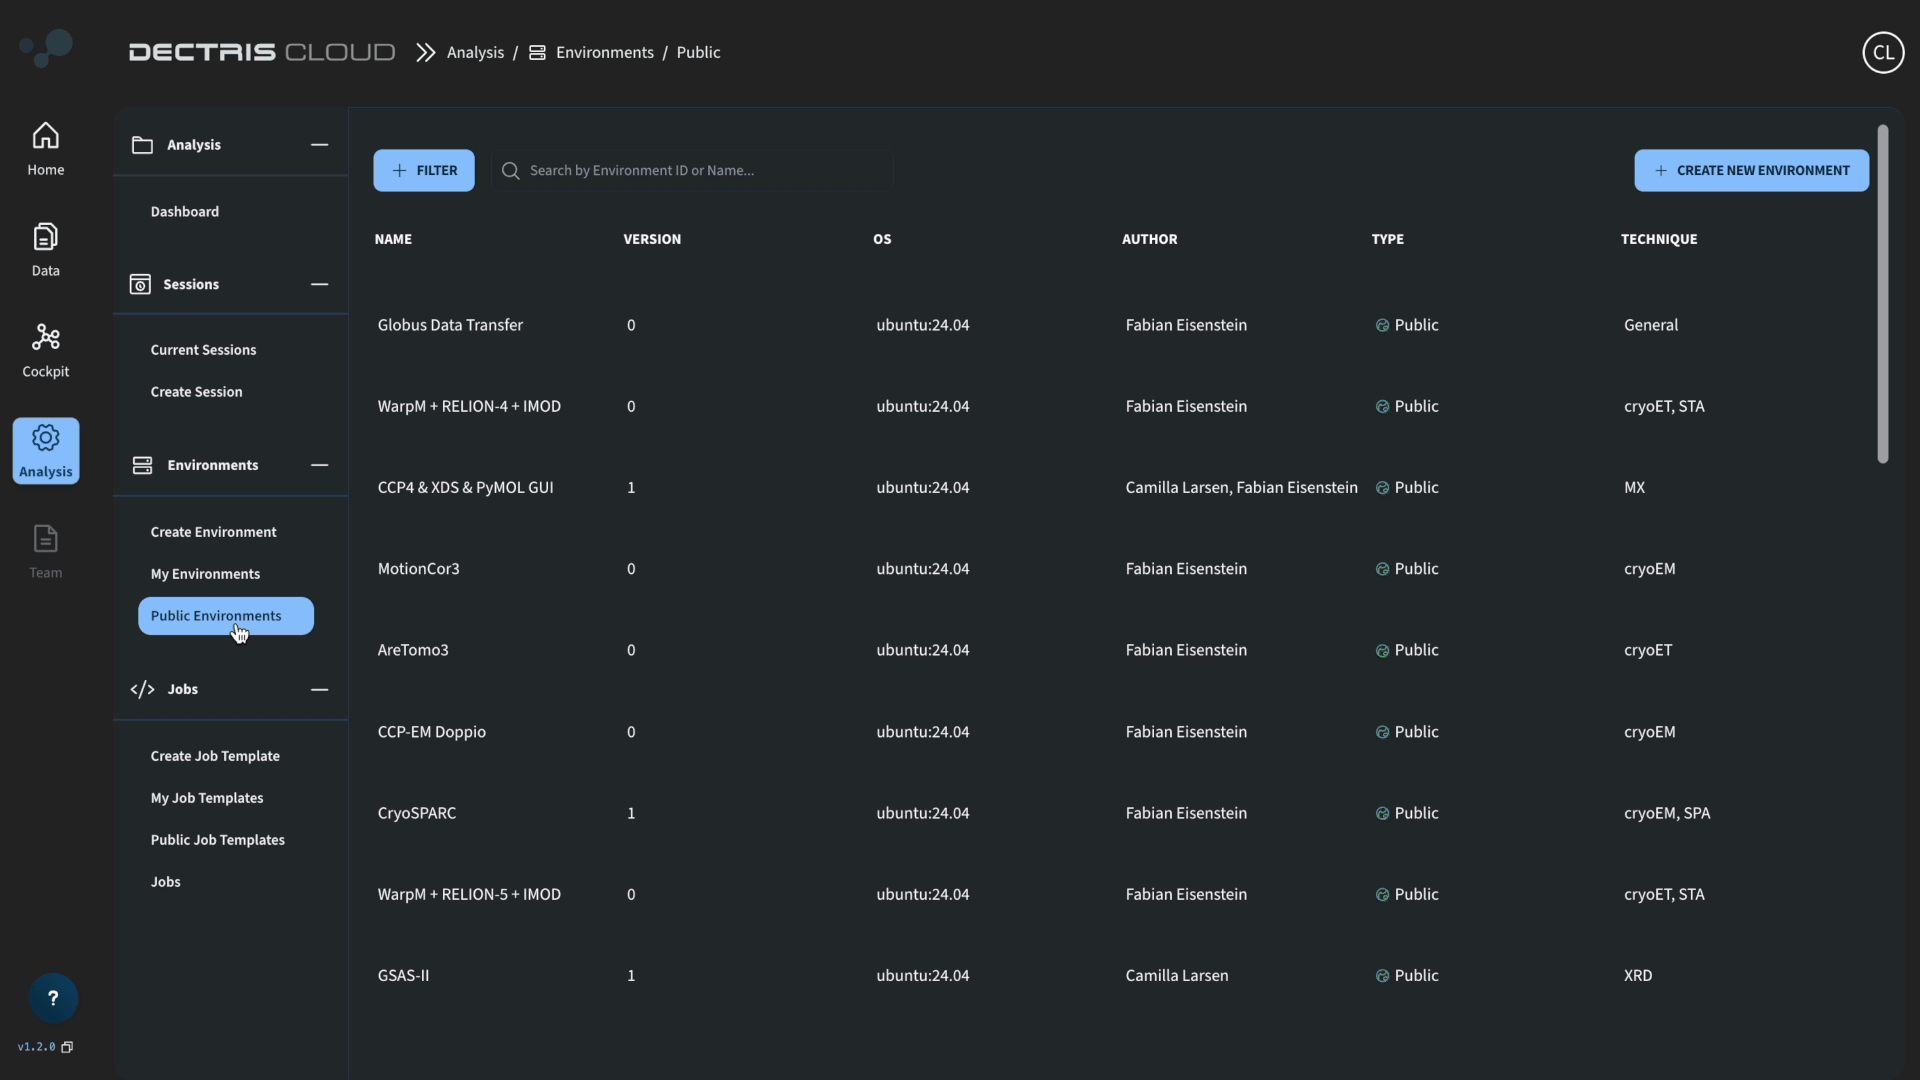Screen dimensions: 1920x1080
Task: Sort by the AUTHOR column header
Action: pyautogui.click(x=1149, y=239)
